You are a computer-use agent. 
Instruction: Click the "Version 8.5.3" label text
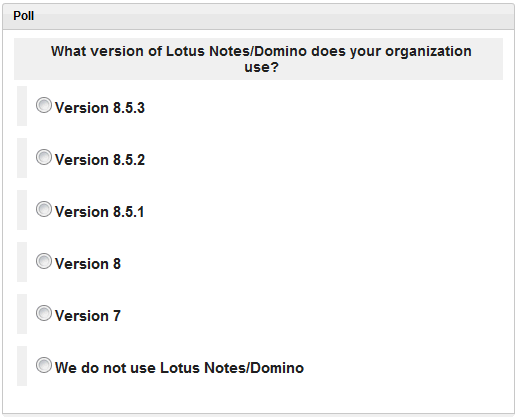tap(100, 108)
